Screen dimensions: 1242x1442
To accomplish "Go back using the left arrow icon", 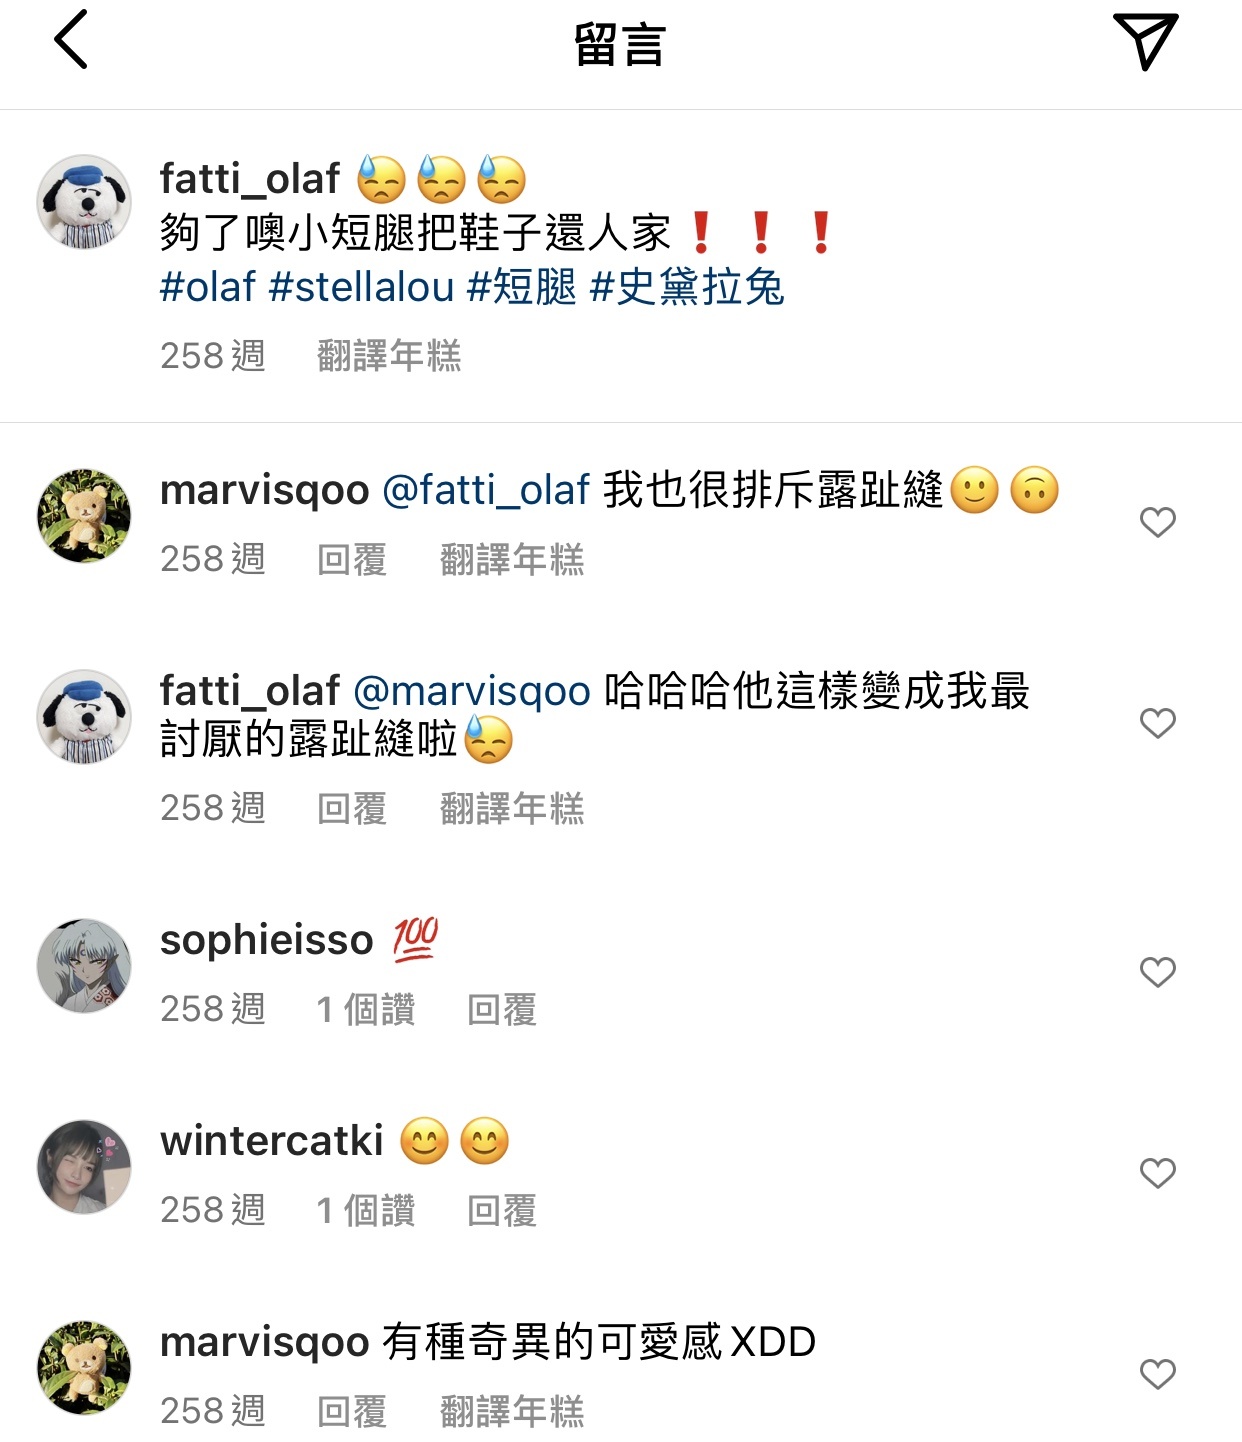I will click(x=71, y=40).
